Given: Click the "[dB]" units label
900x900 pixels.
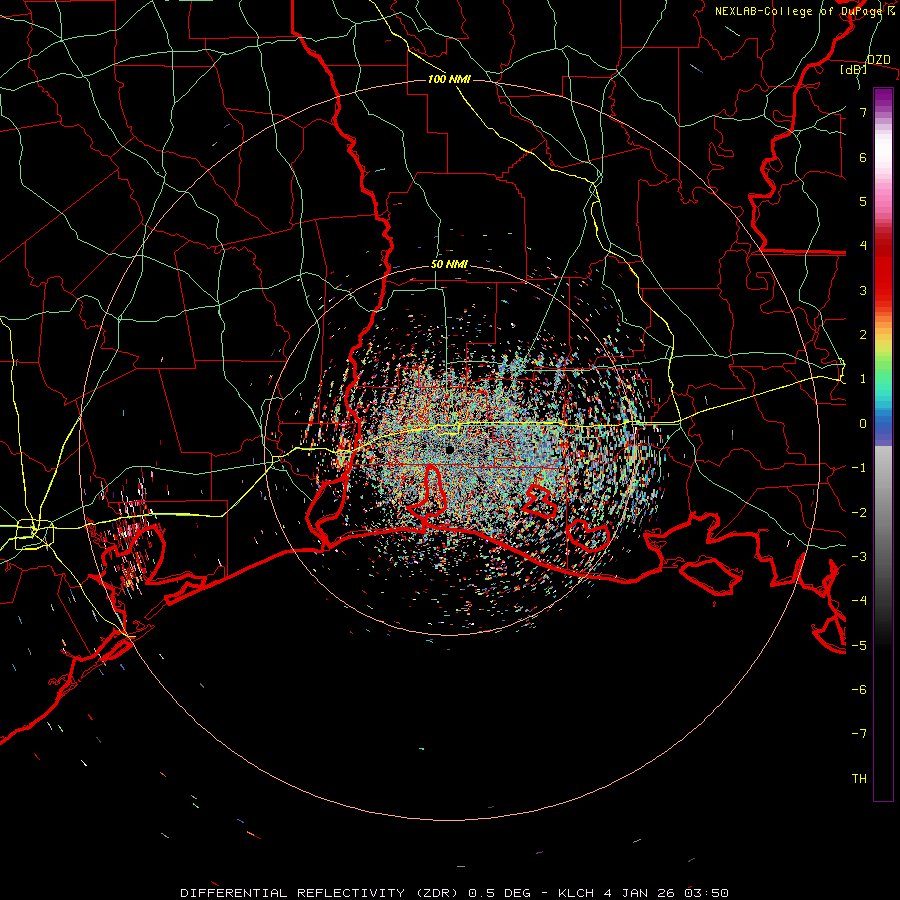Looking at the screenshot, I should point(854,70).
